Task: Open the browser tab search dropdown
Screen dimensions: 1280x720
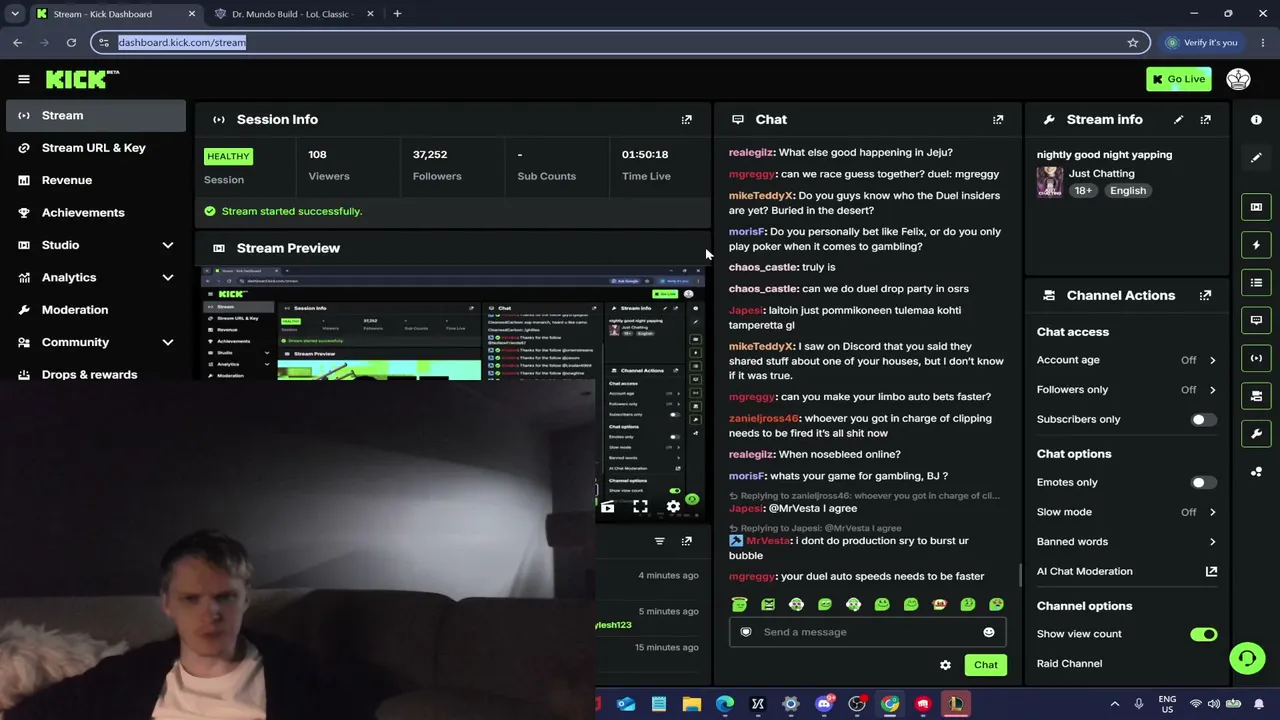Action: pos(15,14)
